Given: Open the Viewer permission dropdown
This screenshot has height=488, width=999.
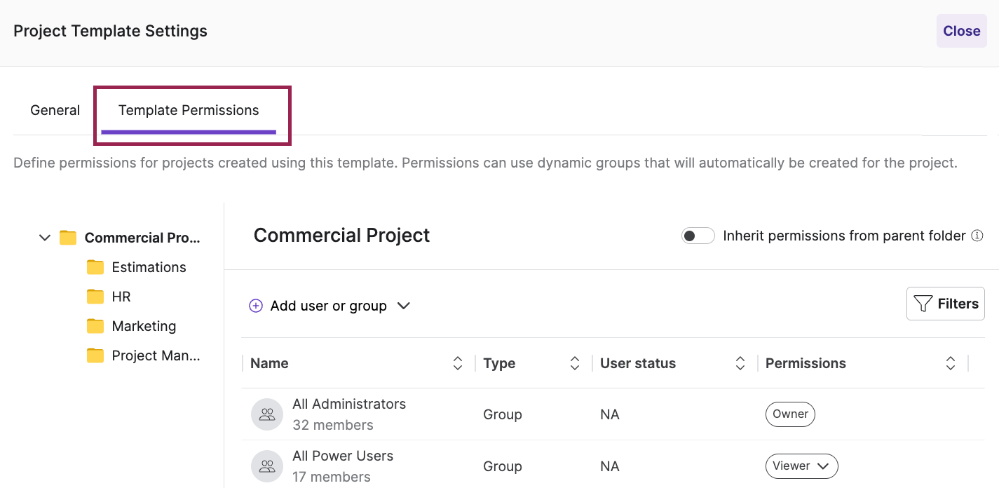Looking at the screenshot, I should coord(801,466).
